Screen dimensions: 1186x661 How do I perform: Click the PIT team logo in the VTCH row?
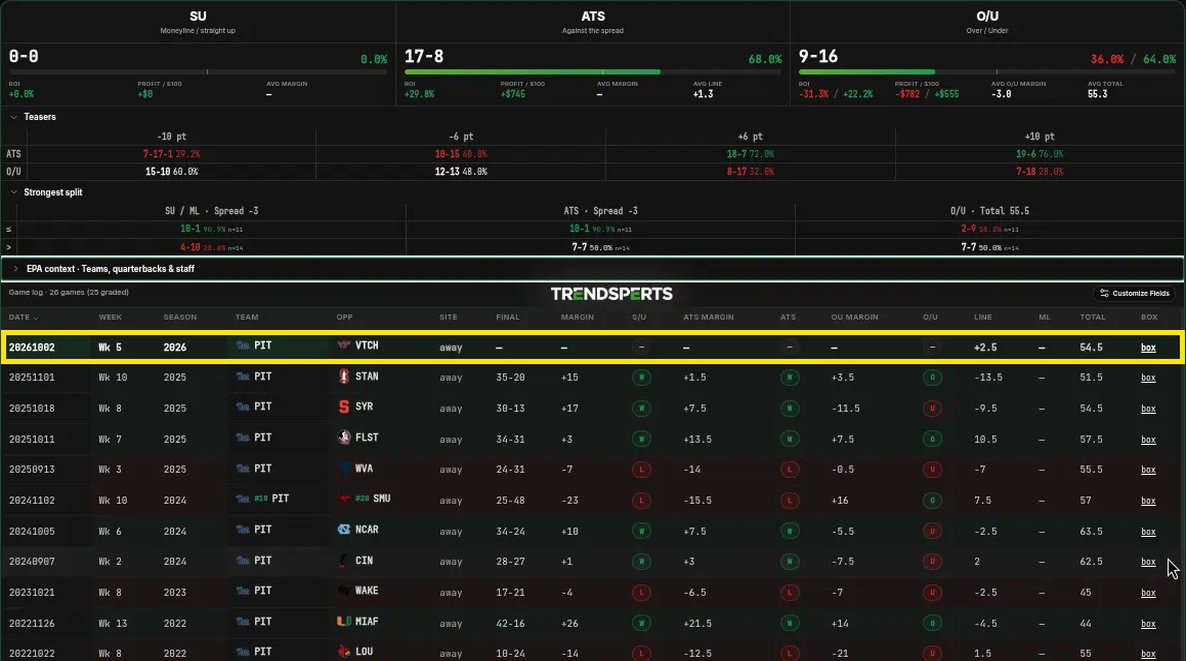pyautogui.click(x=243, y=345)
